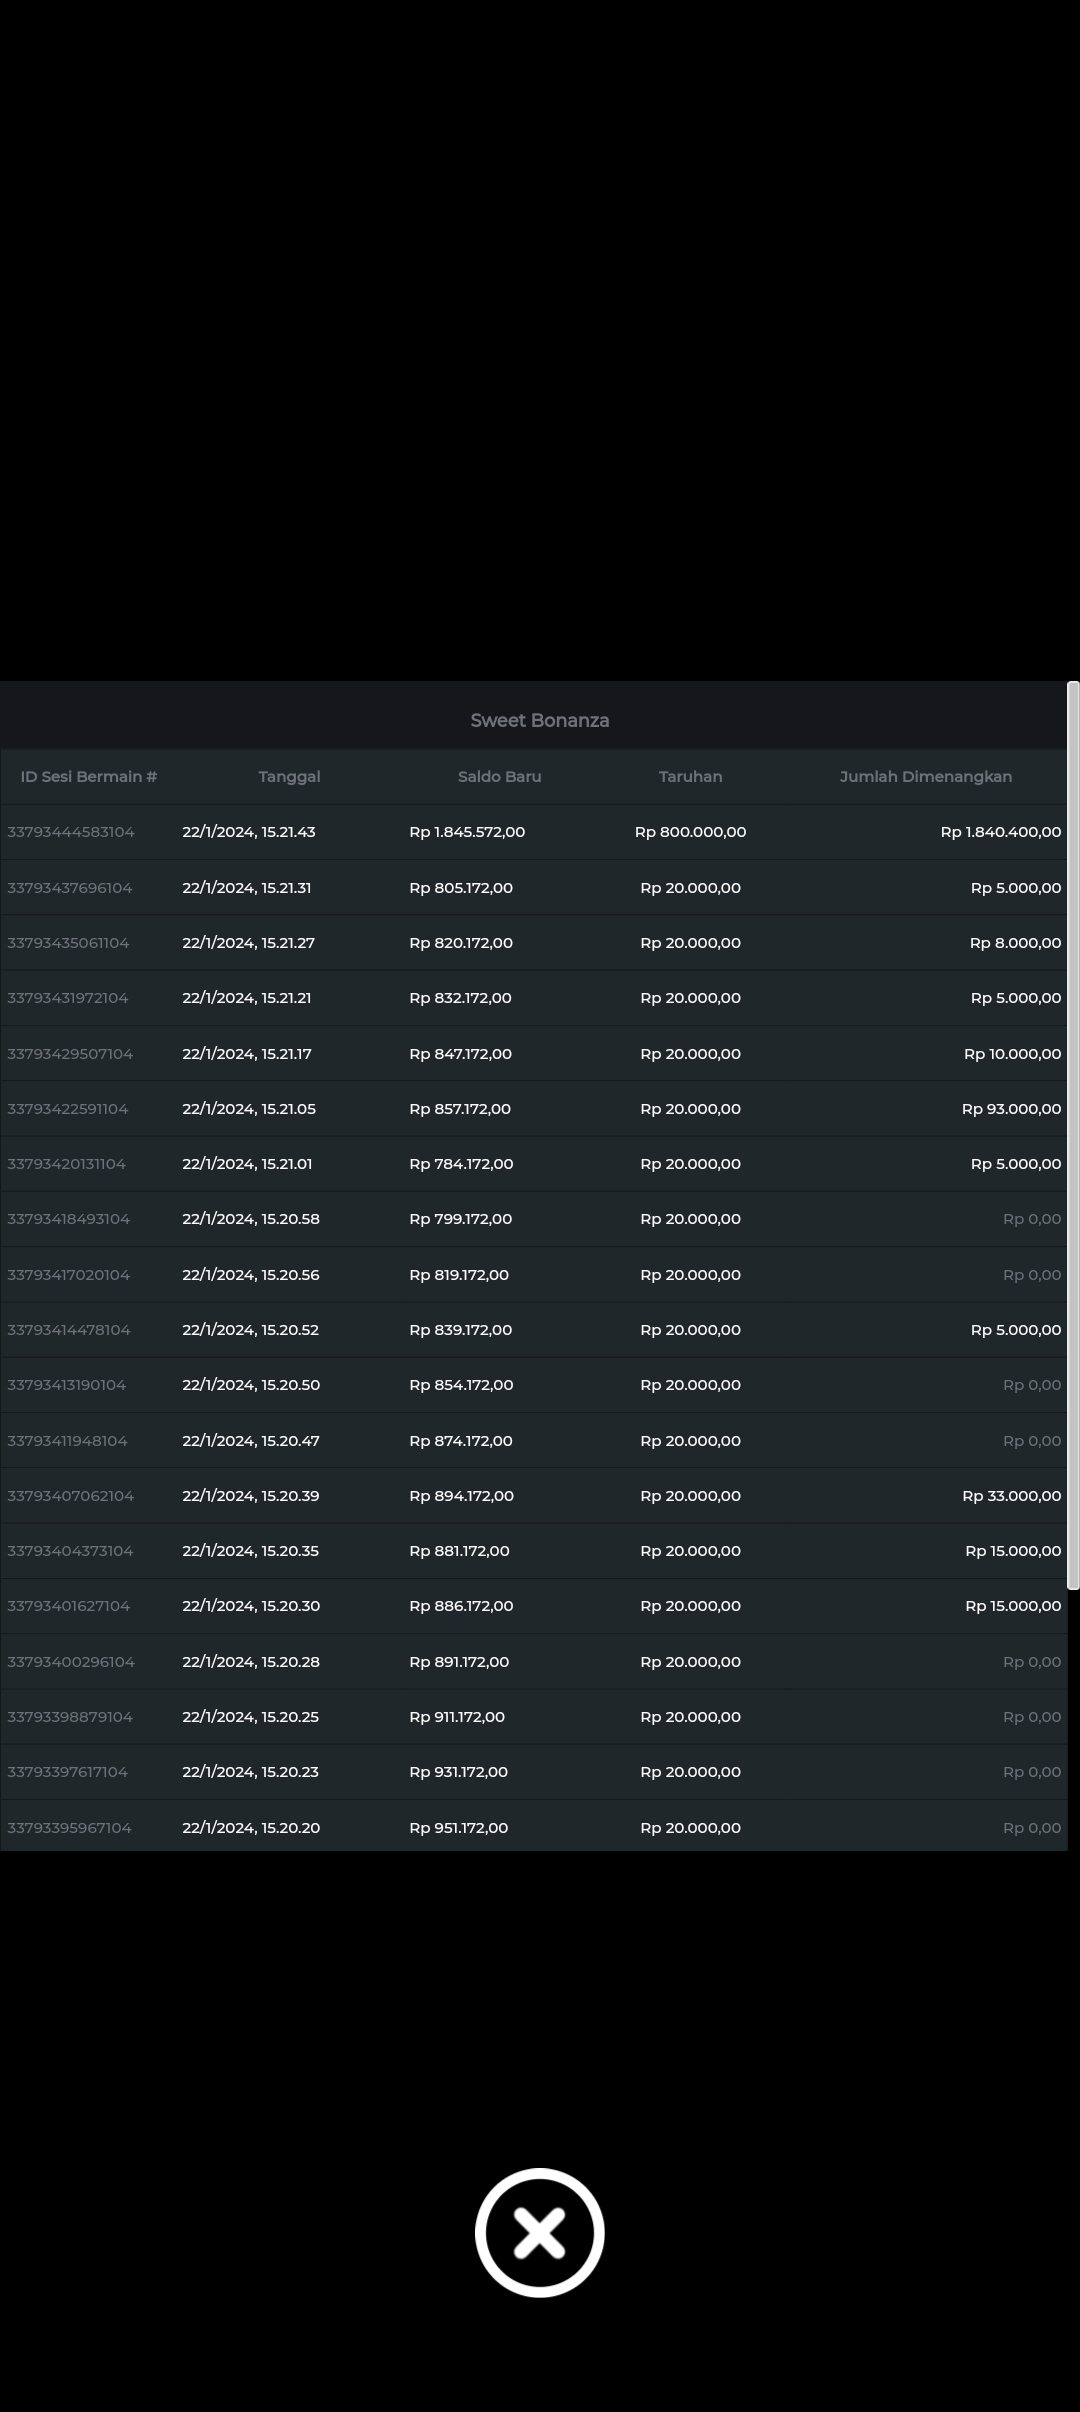This screenshot has height=2412, width=1080.
Task: Click the Rp 33.000,00 win amount
Action: click(1011, 1496)
